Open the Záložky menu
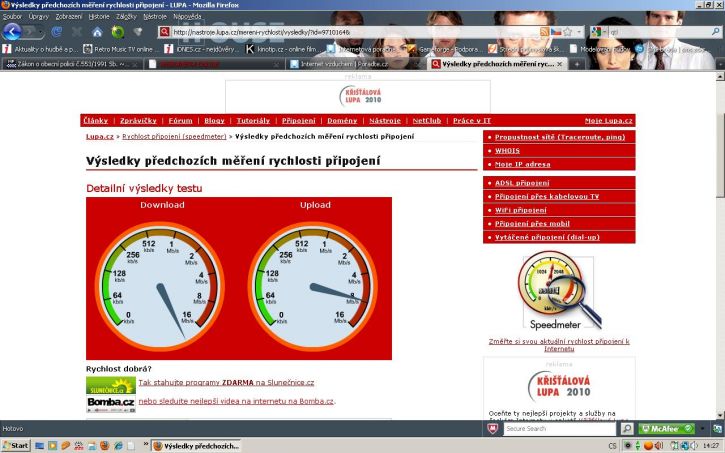The width and height of the screenshot is (725, 453). (x=126, y=16)
